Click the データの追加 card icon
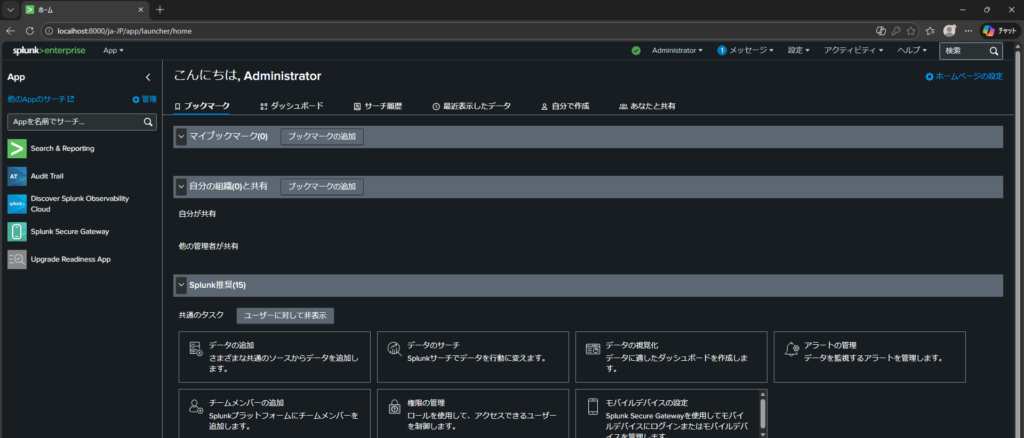Screen dimensions: 1024x438 point(196,348)
